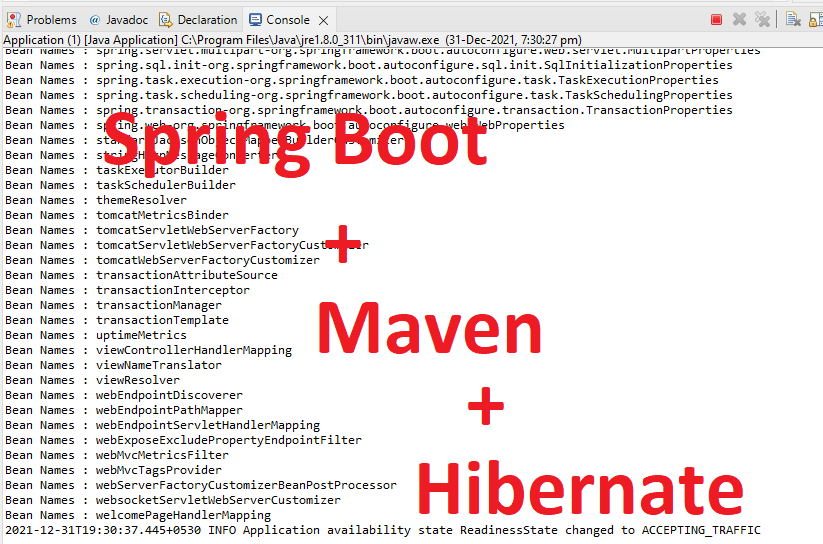Switch to the Declaration tab

tap(198, 20)
